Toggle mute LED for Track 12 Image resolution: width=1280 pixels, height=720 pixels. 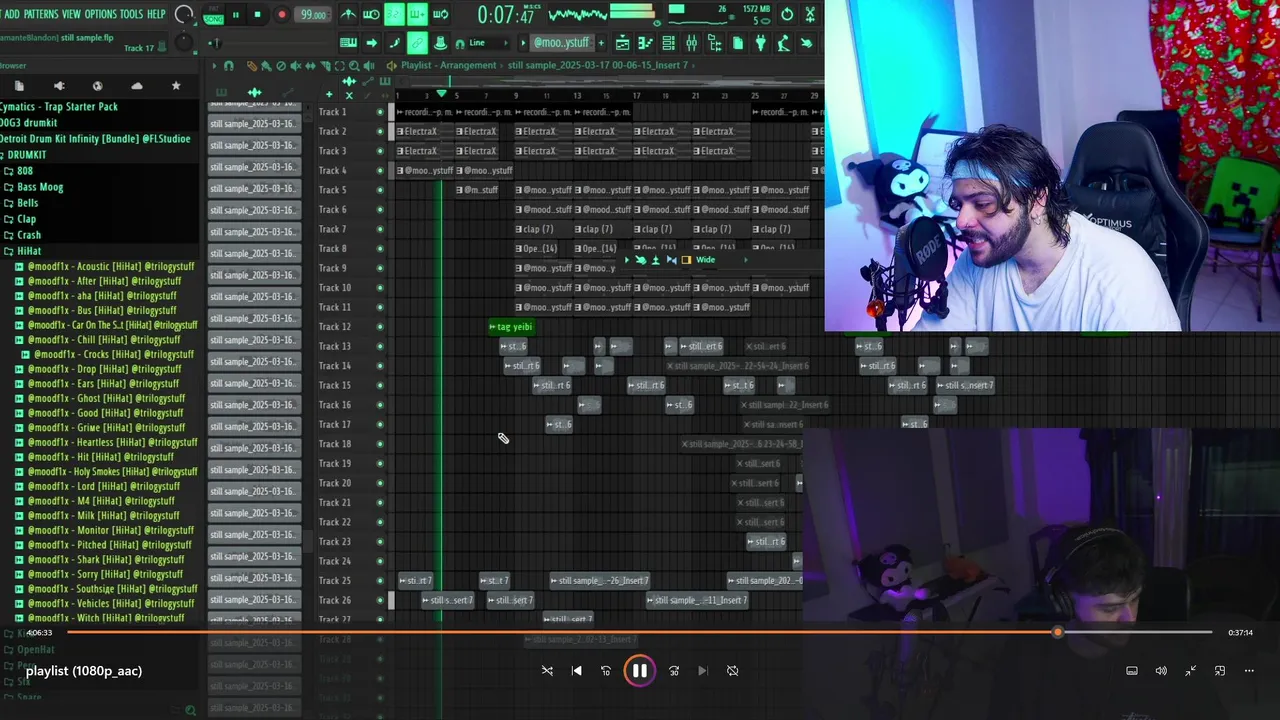380,327
